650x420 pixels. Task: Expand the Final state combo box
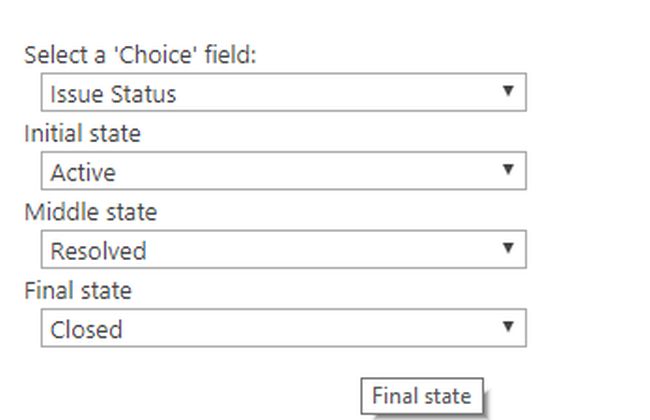(x=283, y=328)
